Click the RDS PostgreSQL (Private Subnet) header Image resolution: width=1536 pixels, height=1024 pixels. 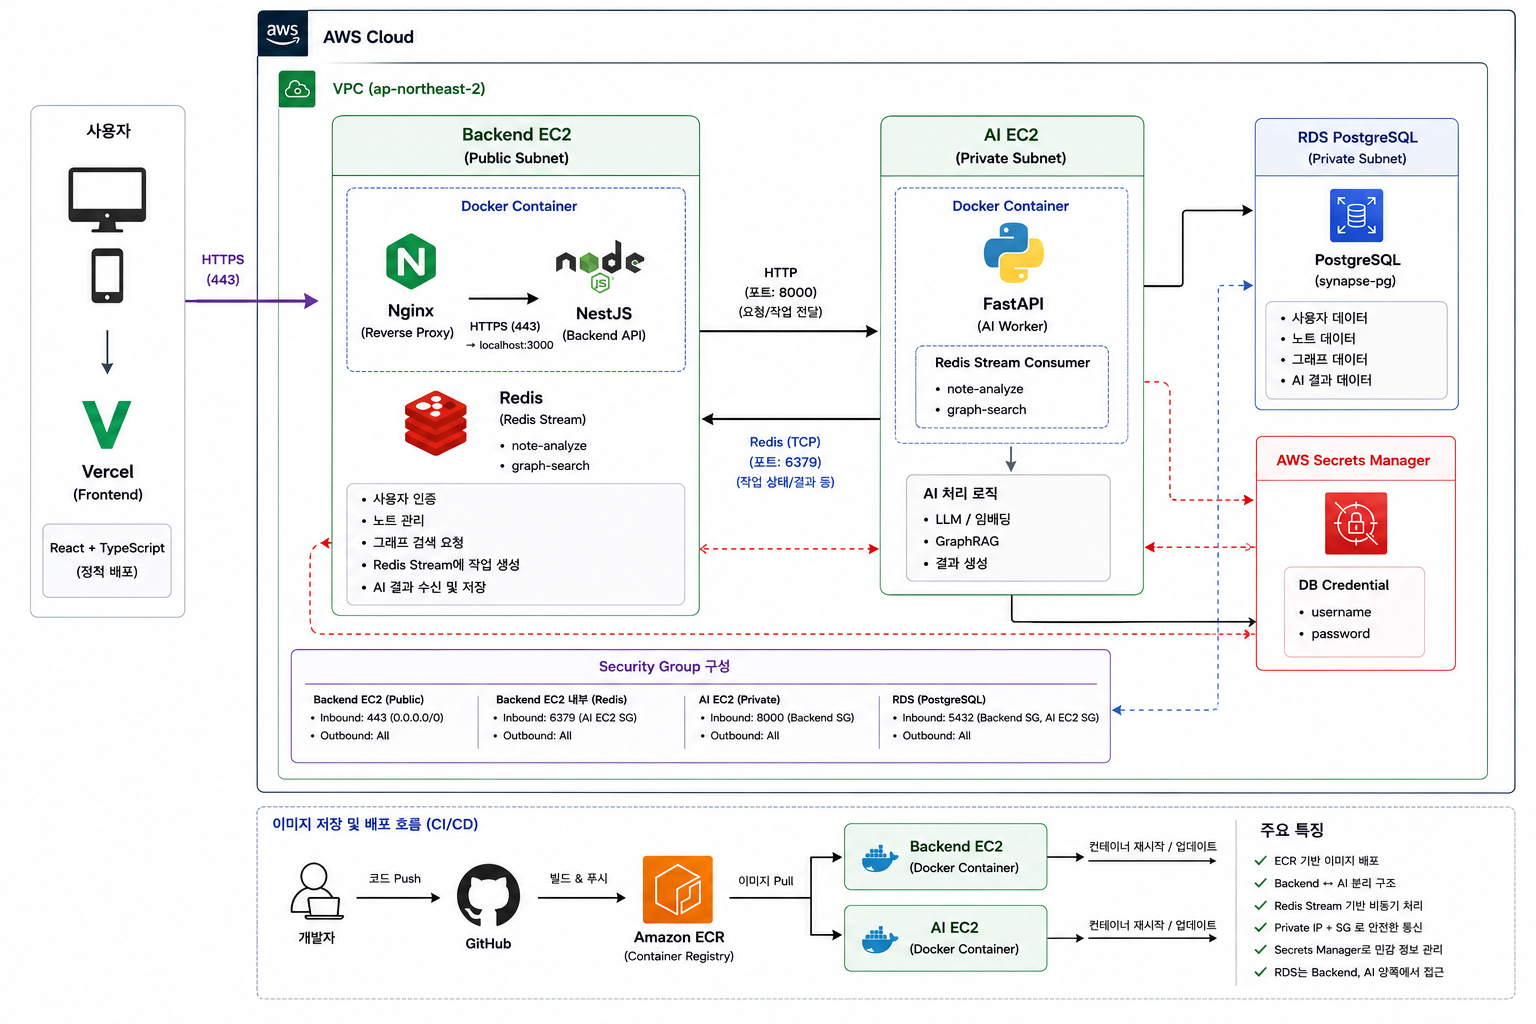[x=1357, y=147]
